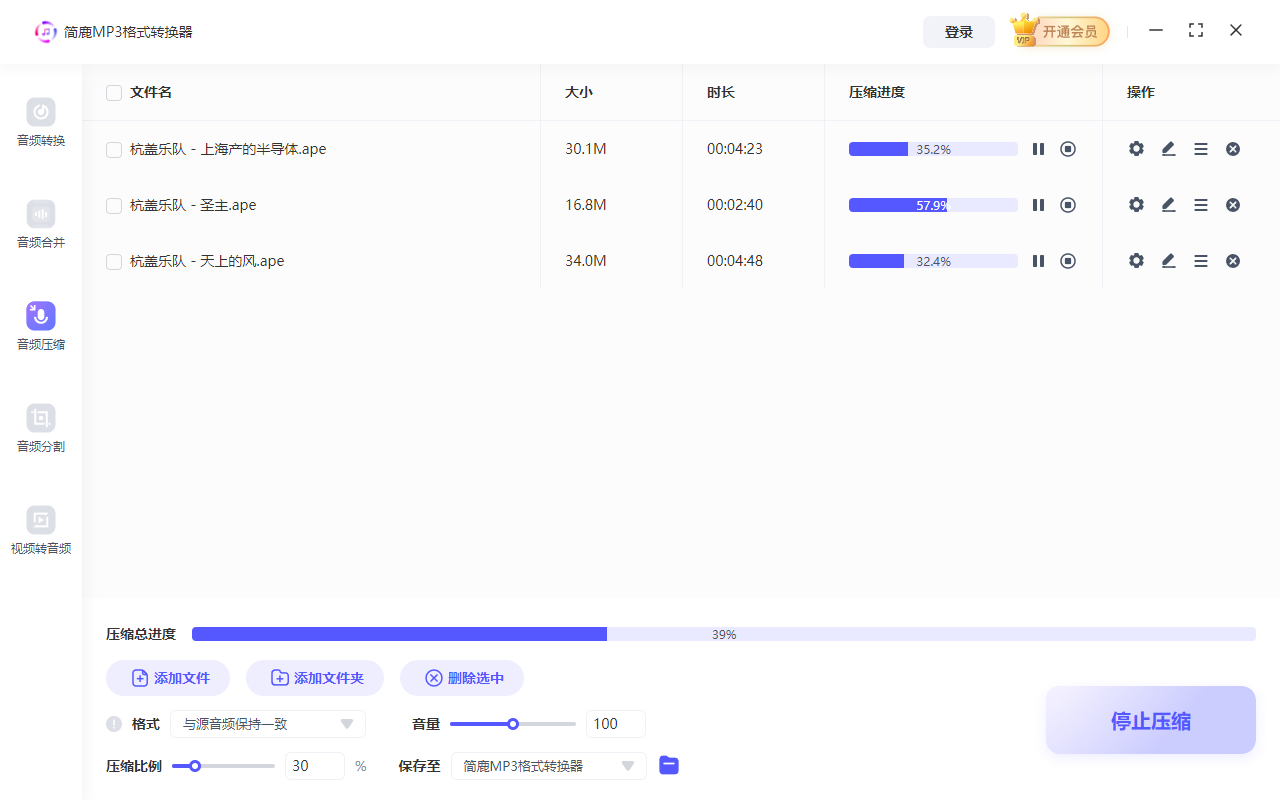Click the 登录 button at top

pyautogui.click(x=958, y=31)
